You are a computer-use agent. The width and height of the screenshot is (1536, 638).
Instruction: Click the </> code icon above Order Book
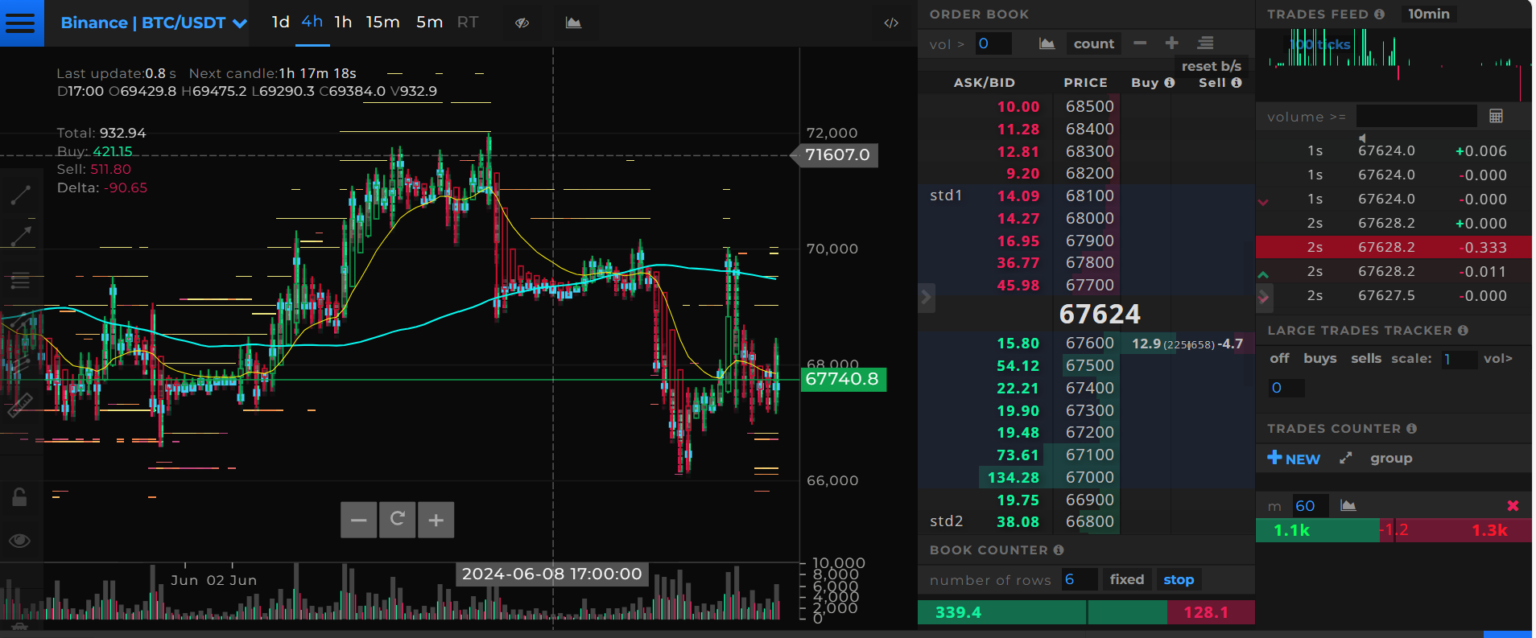891,22
